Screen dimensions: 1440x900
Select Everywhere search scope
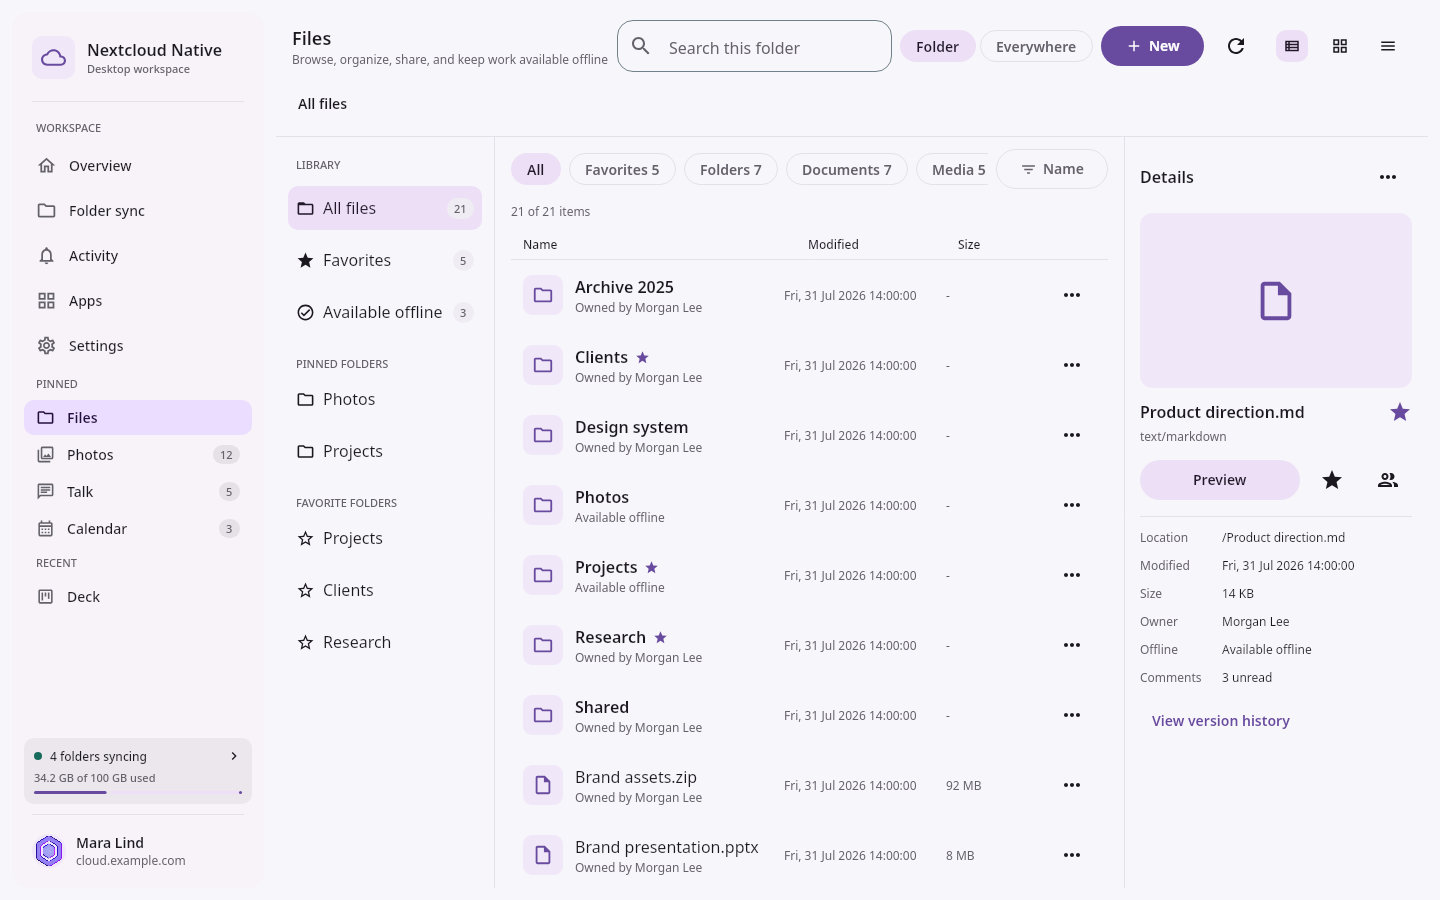(1036, 46)
